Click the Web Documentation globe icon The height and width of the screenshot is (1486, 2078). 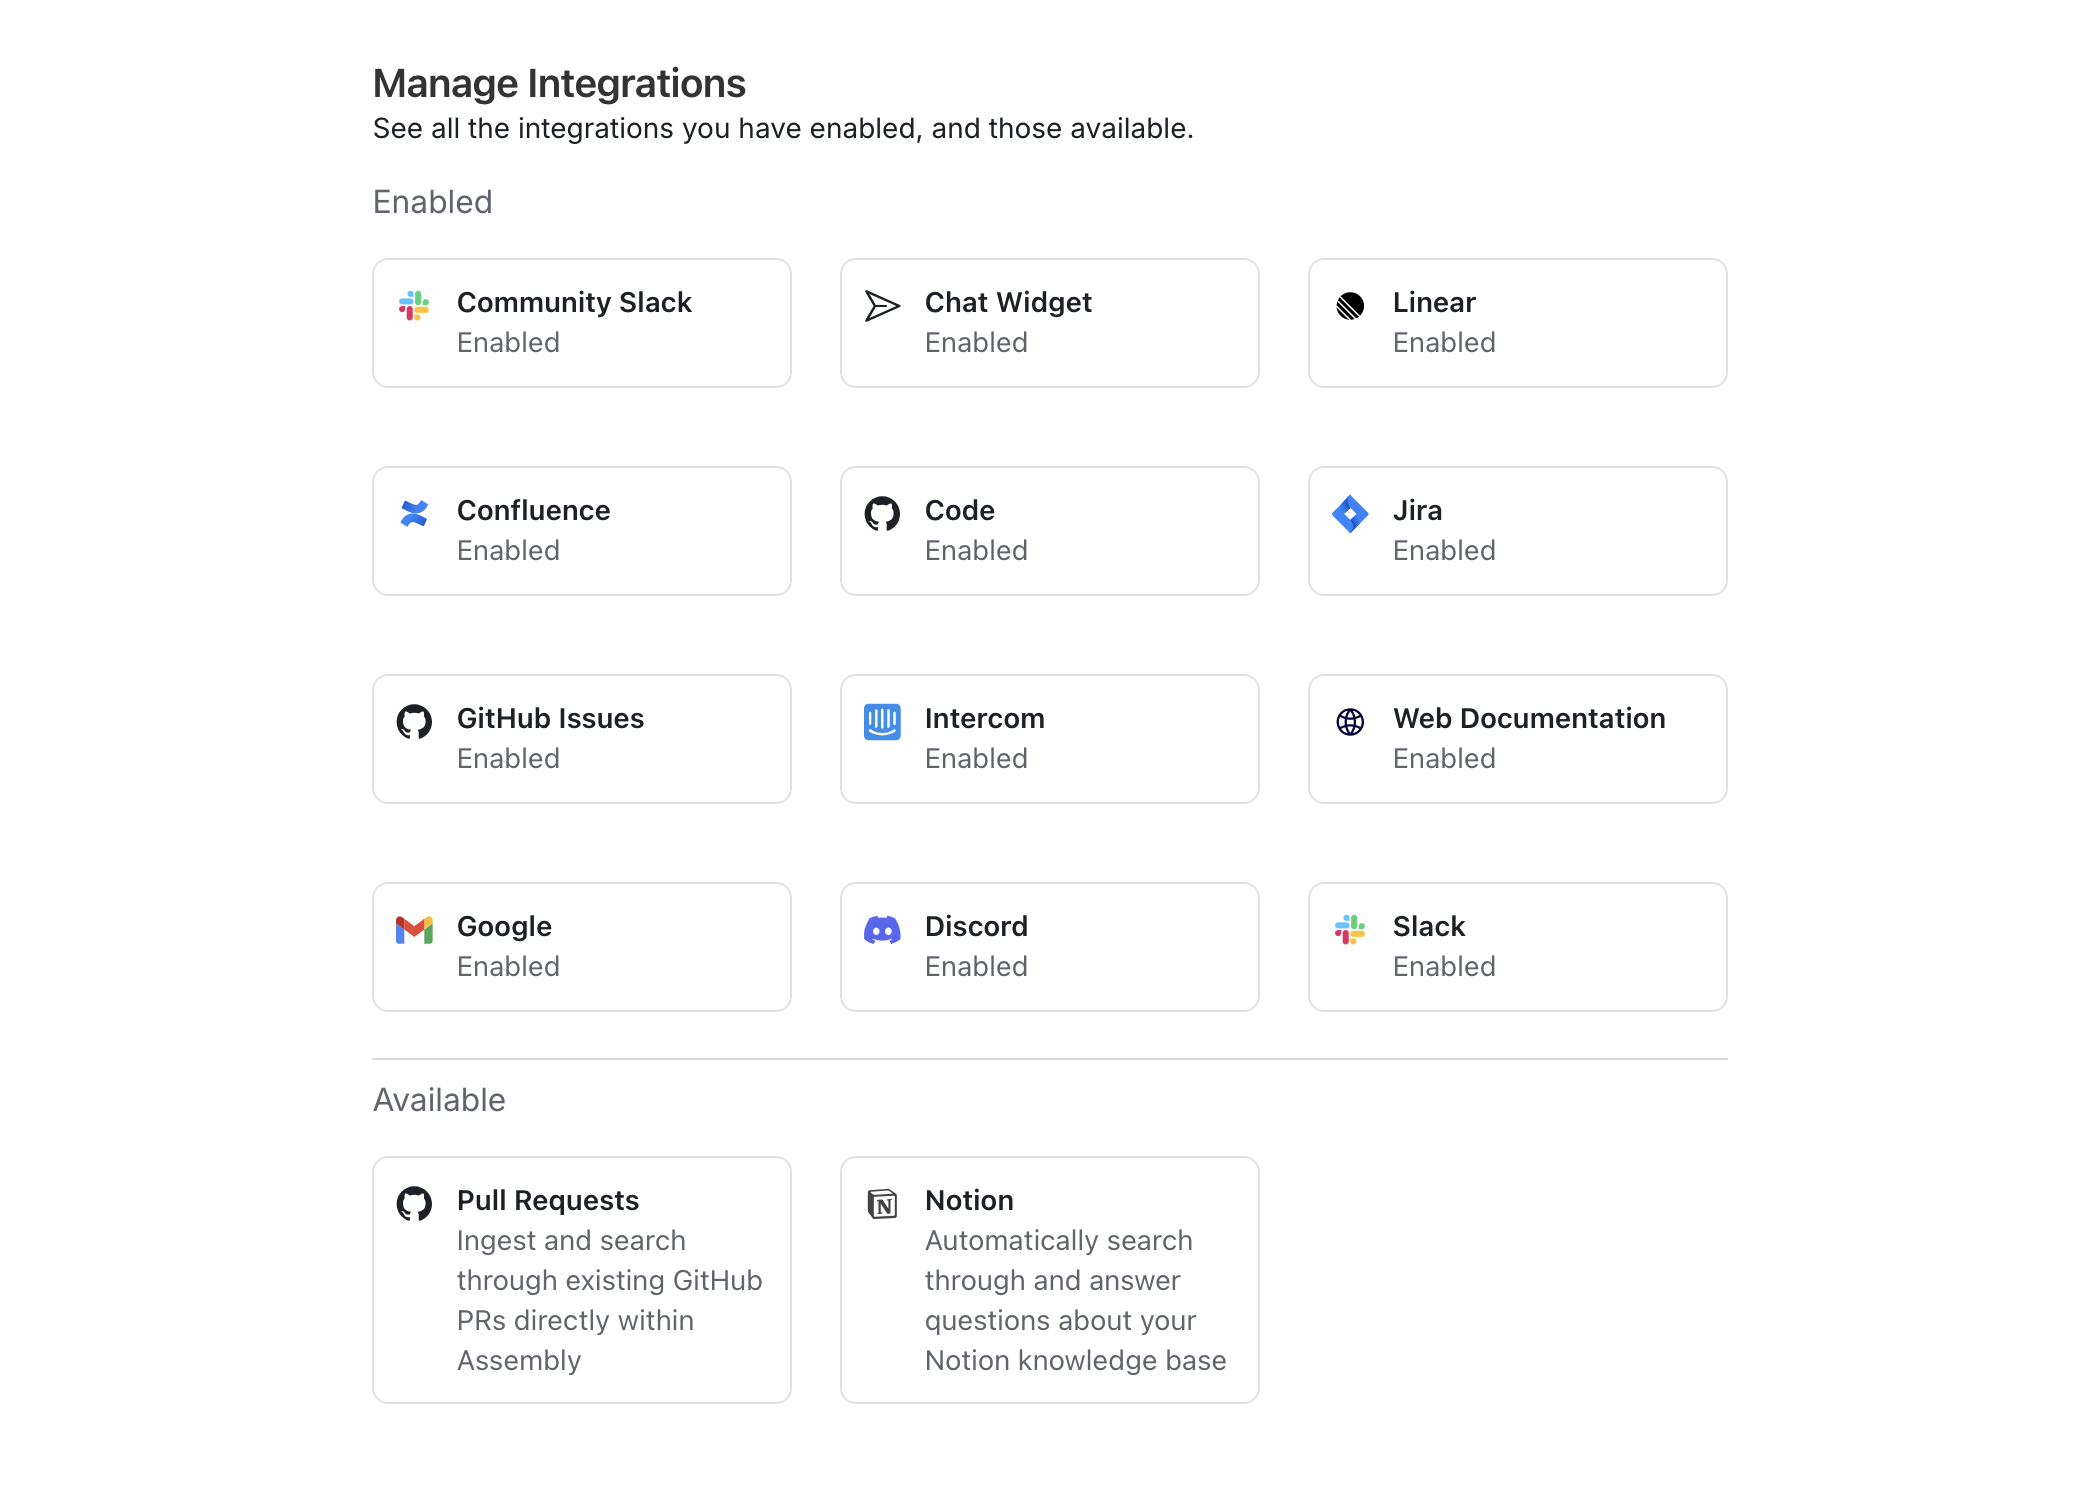[x=1349, y=722]
